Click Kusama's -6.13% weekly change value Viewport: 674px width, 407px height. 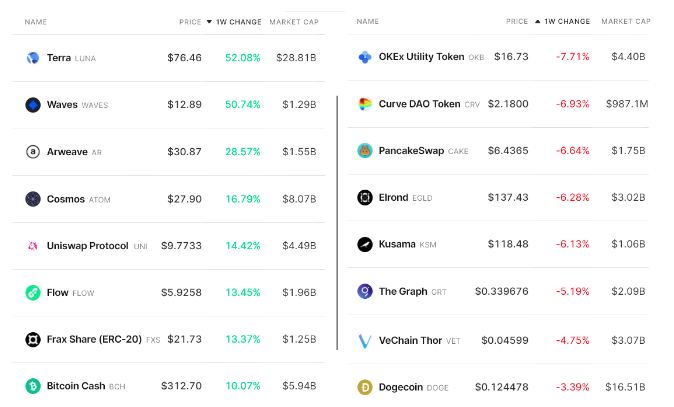point(573,244)
